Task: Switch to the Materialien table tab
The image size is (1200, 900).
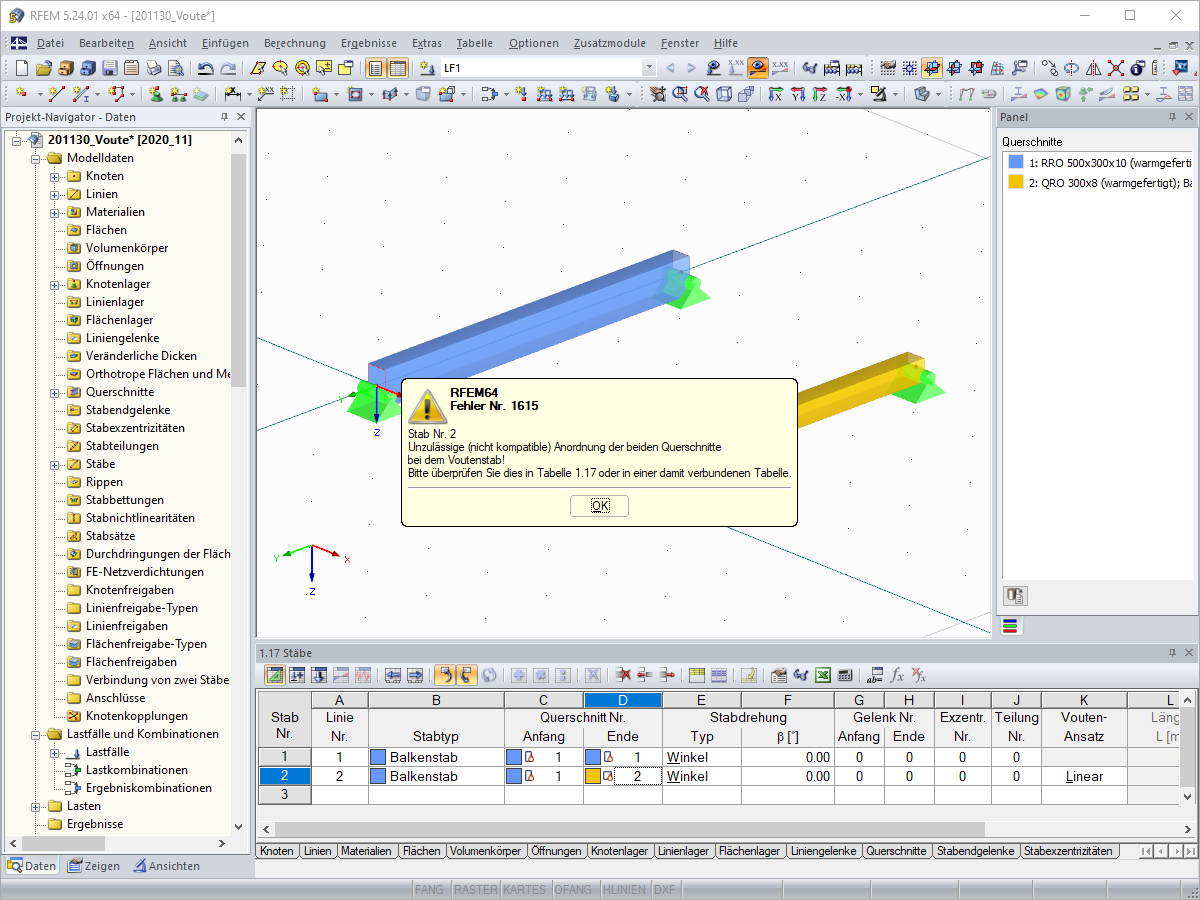Action: click(x=365, y=851)
